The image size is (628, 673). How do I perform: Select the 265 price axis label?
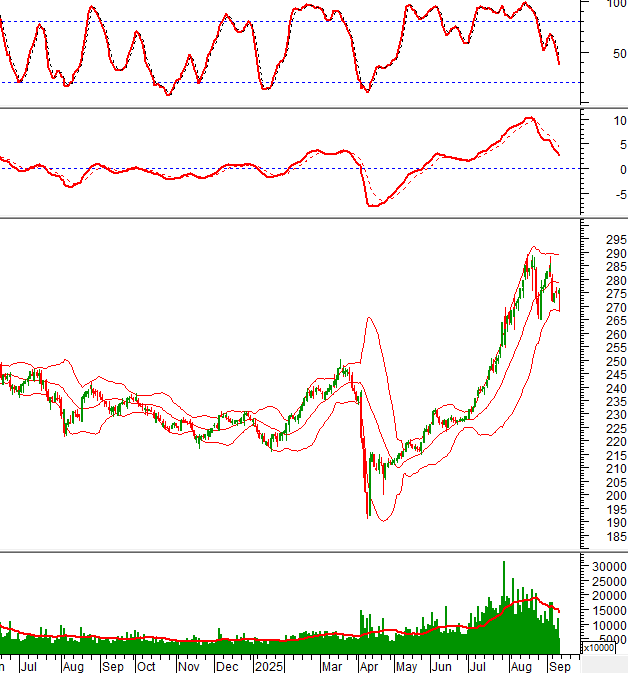pos(616,321)
